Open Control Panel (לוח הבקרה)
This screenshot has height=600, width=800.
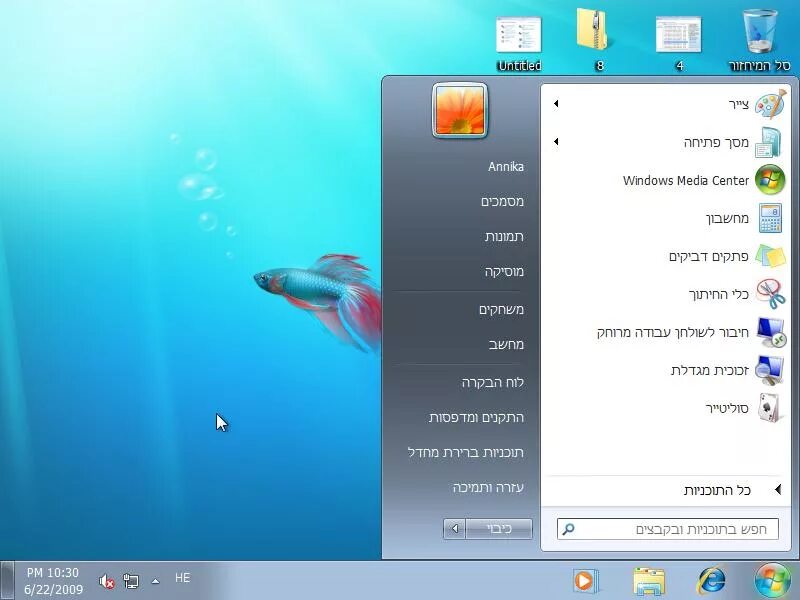coord(493,382)
